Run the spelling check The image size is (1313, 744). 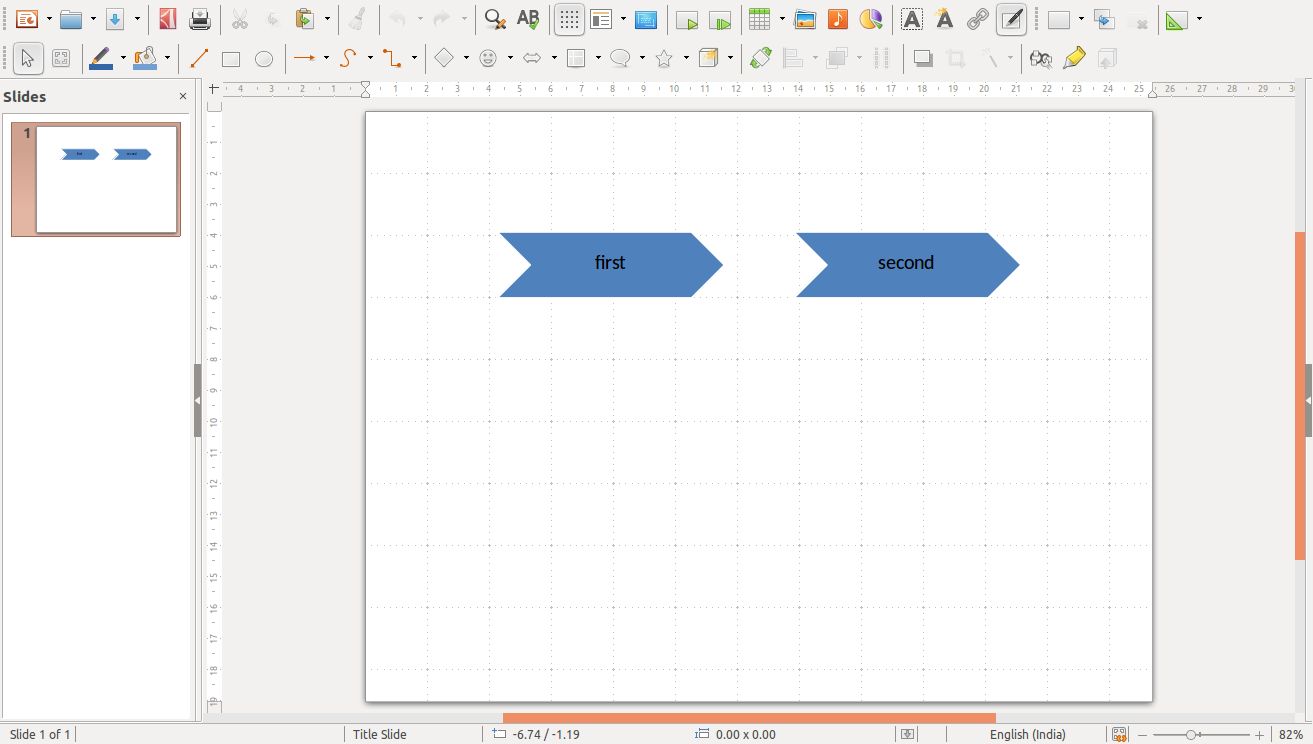(x=528, y=19)
